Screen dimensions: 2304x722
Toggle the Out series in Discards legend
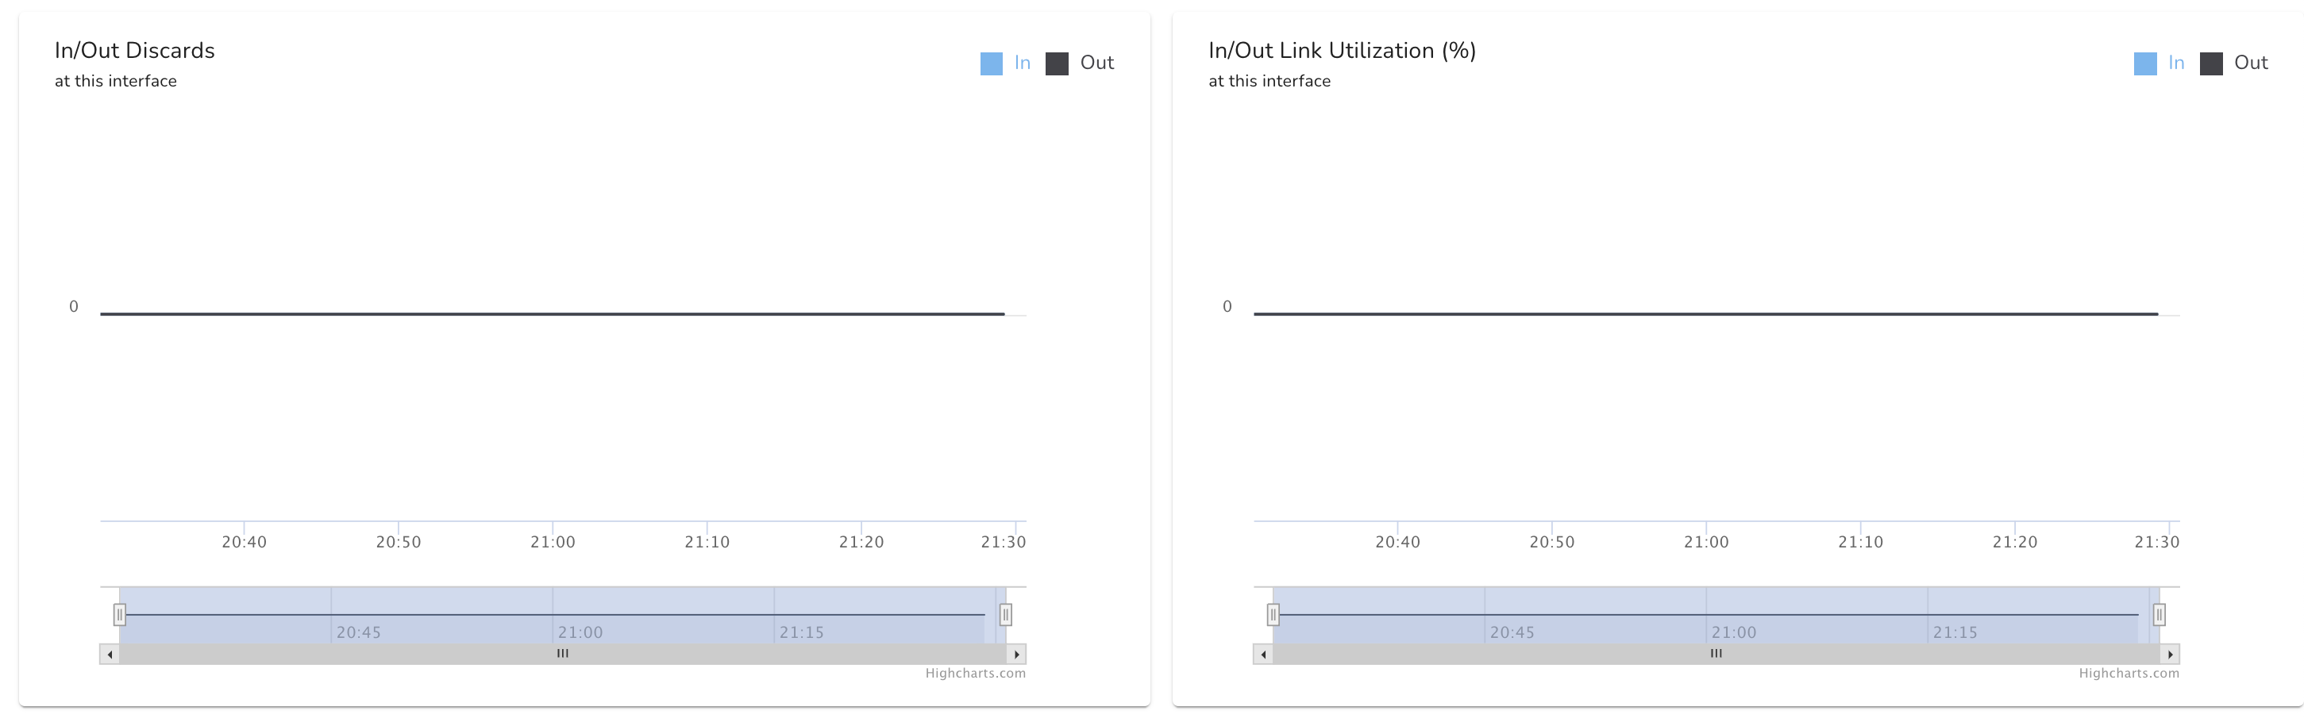pyautogui.click(x=1096, y=63)
